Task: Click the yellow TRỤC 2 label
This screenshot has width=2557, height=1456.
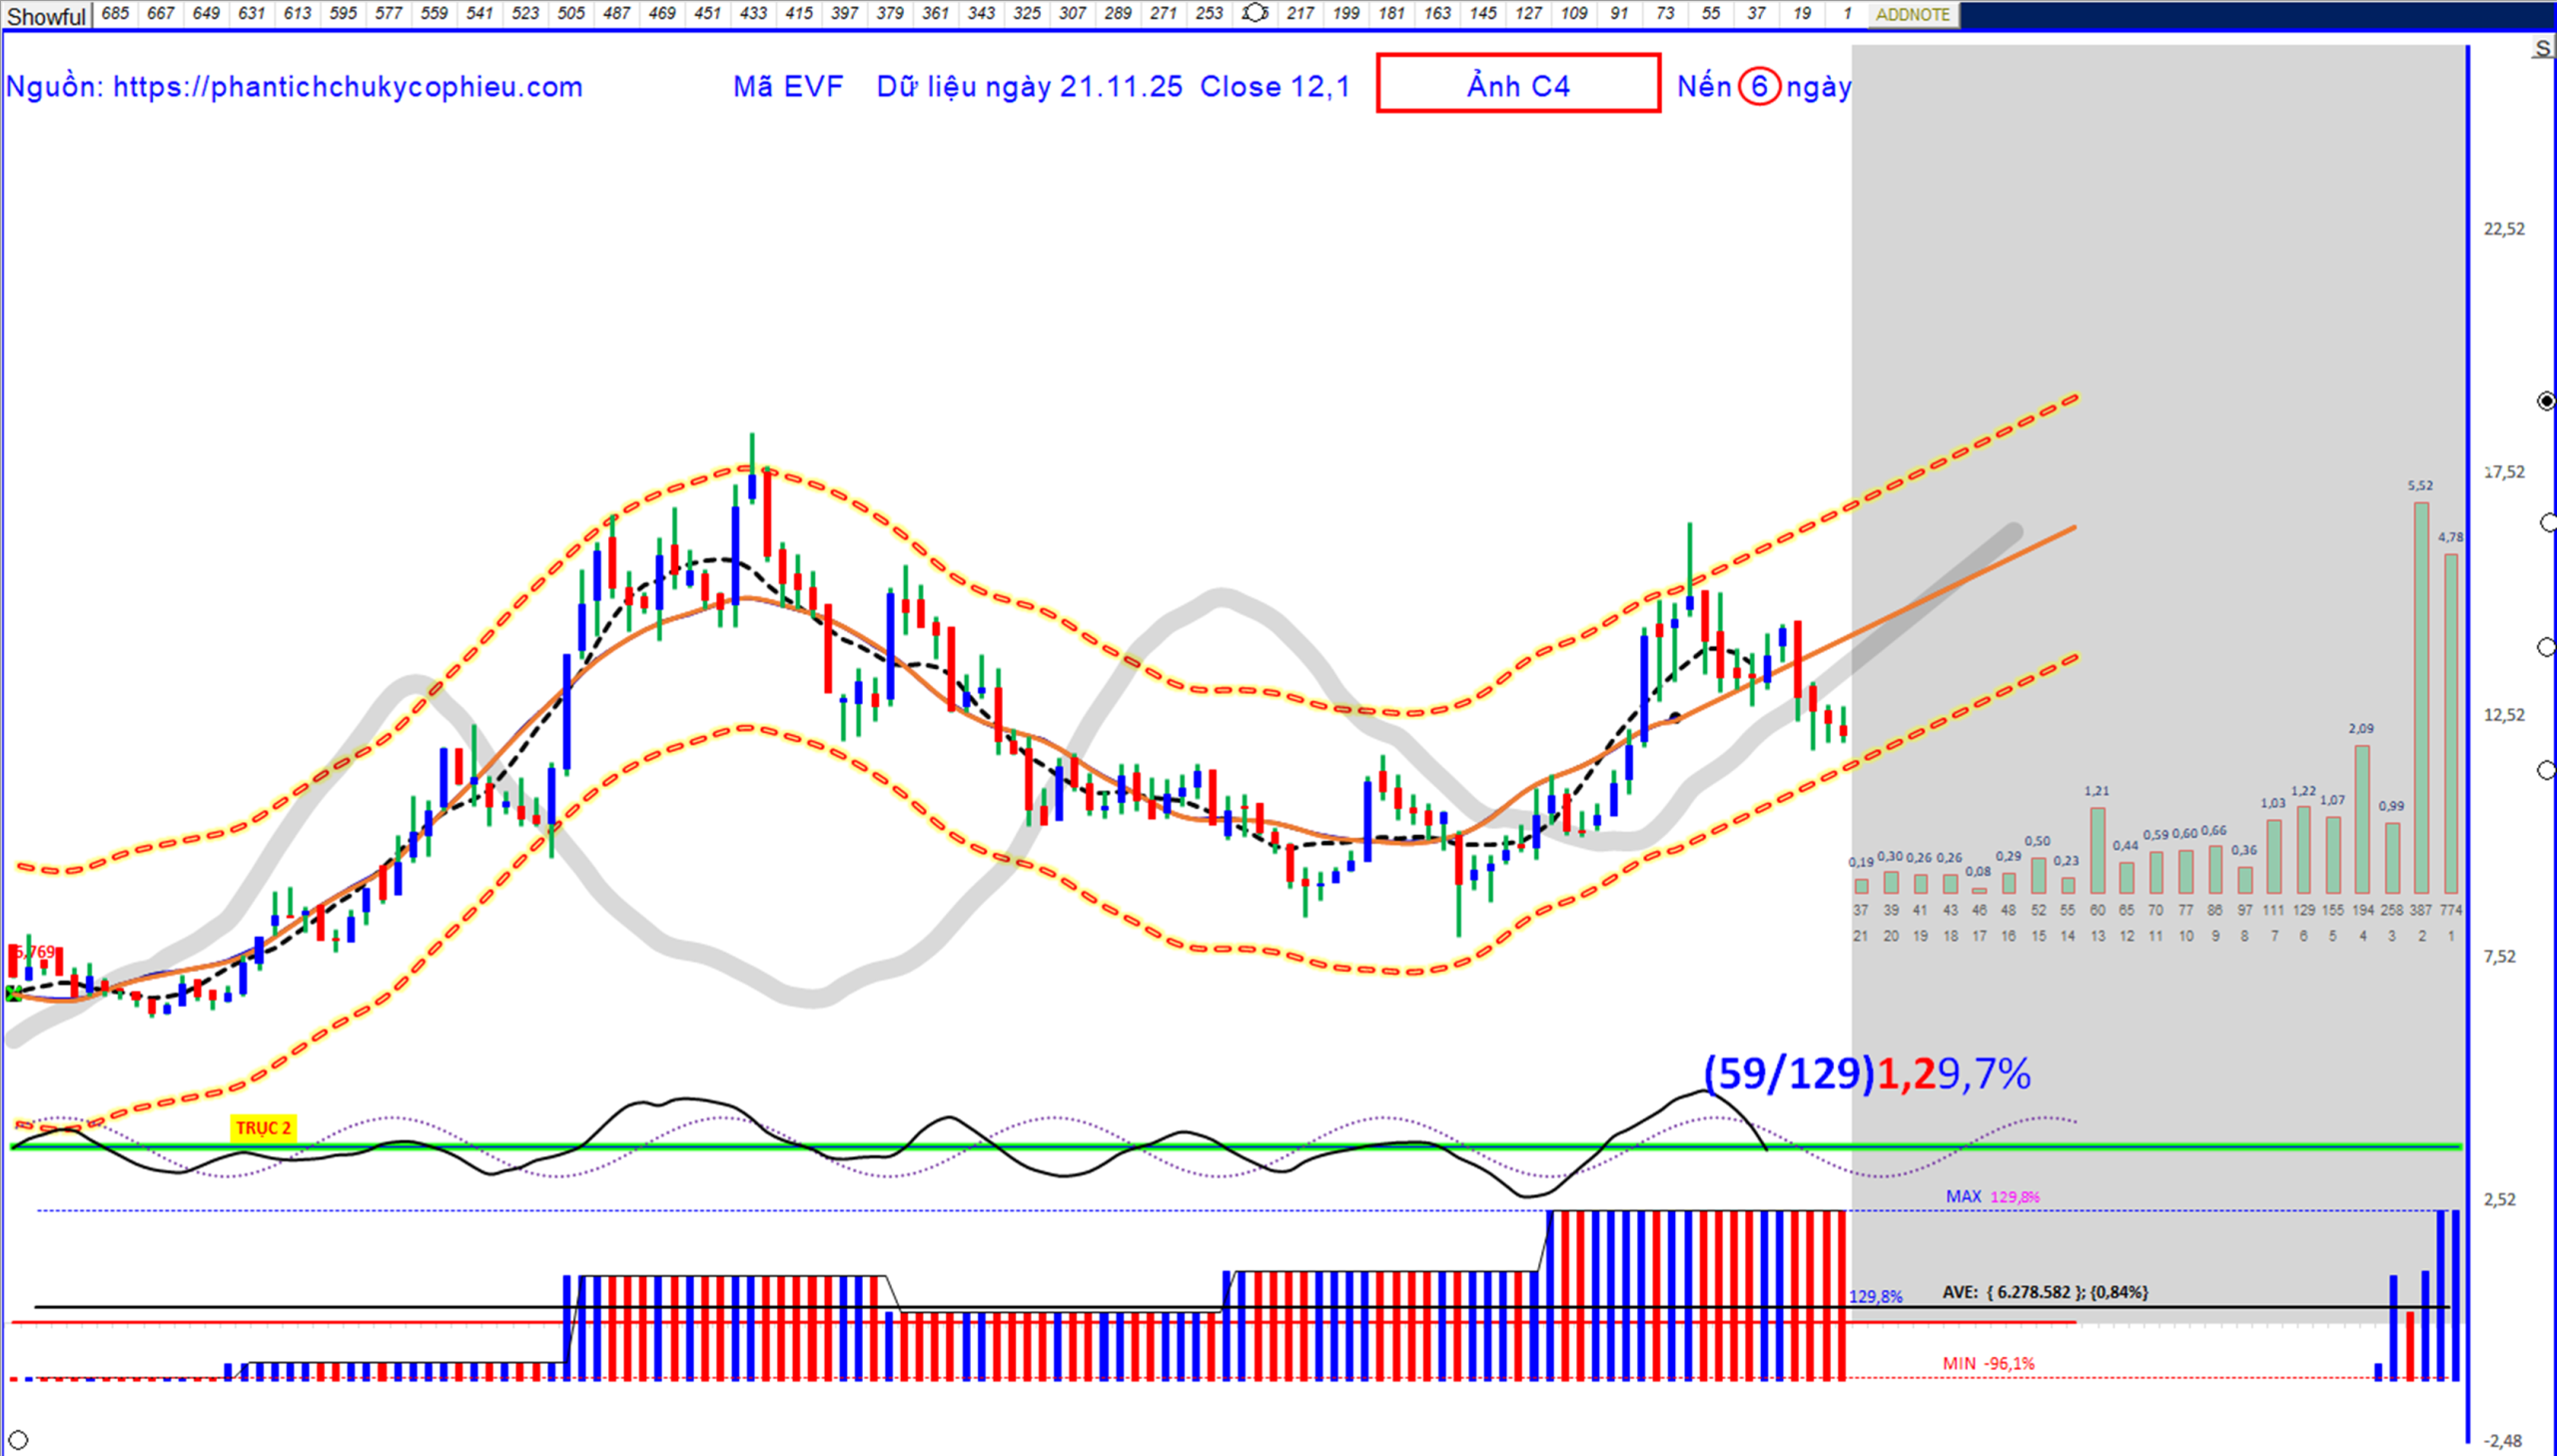Action: click(x=263, y=1128)
